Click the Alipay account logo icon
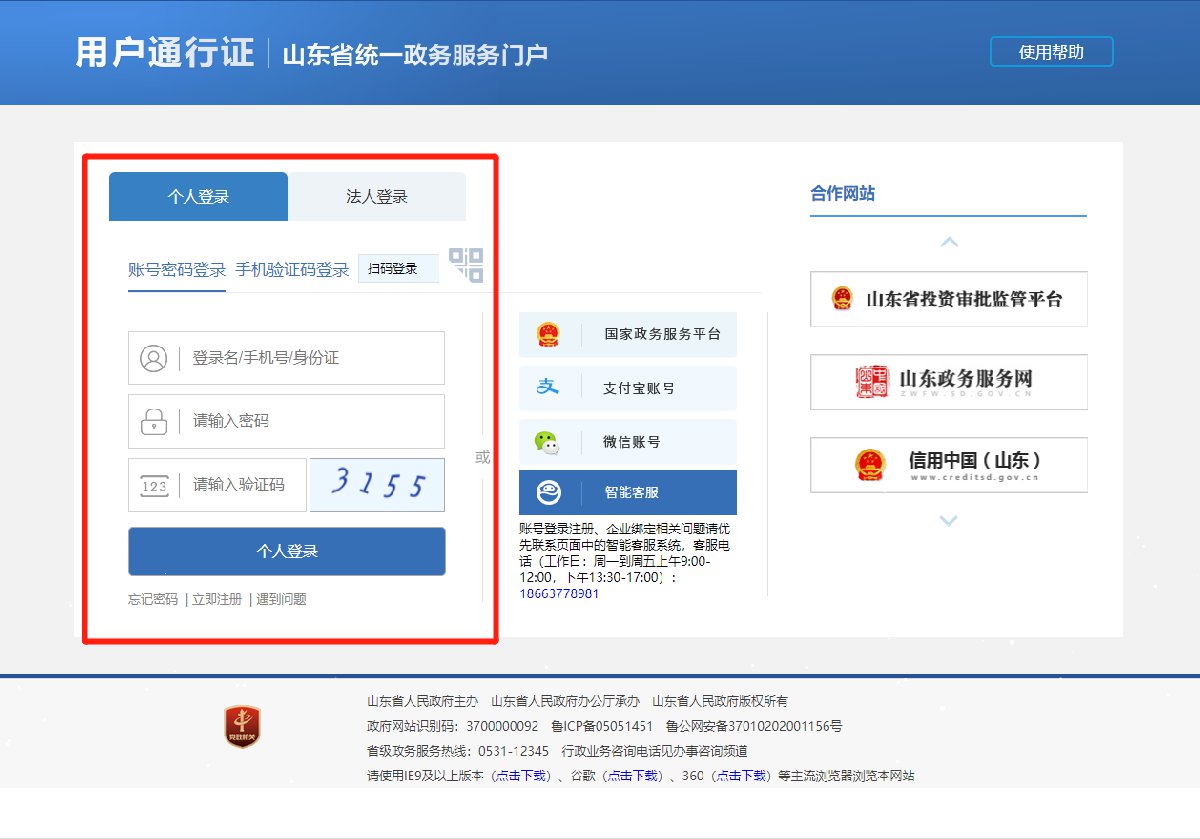 coord(548,387)
